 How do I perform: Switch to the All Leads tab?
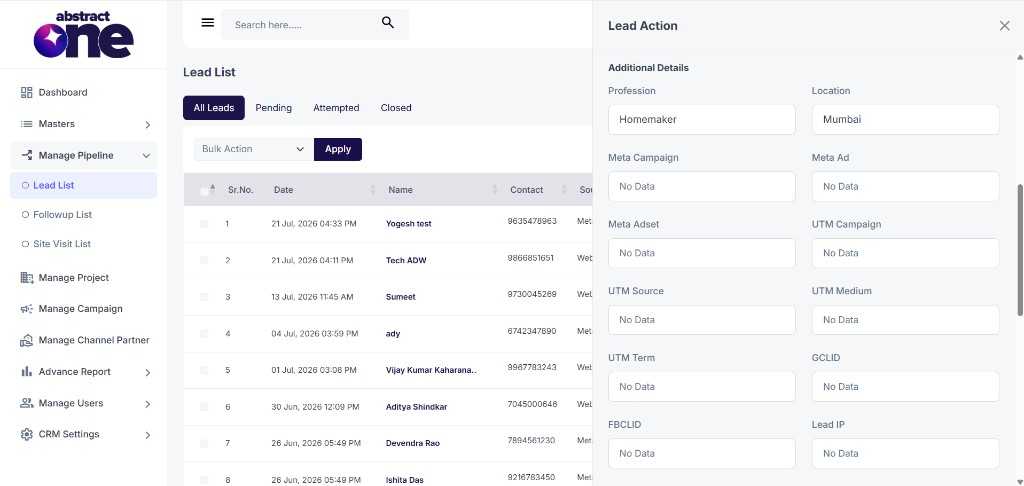coord(214,108)
